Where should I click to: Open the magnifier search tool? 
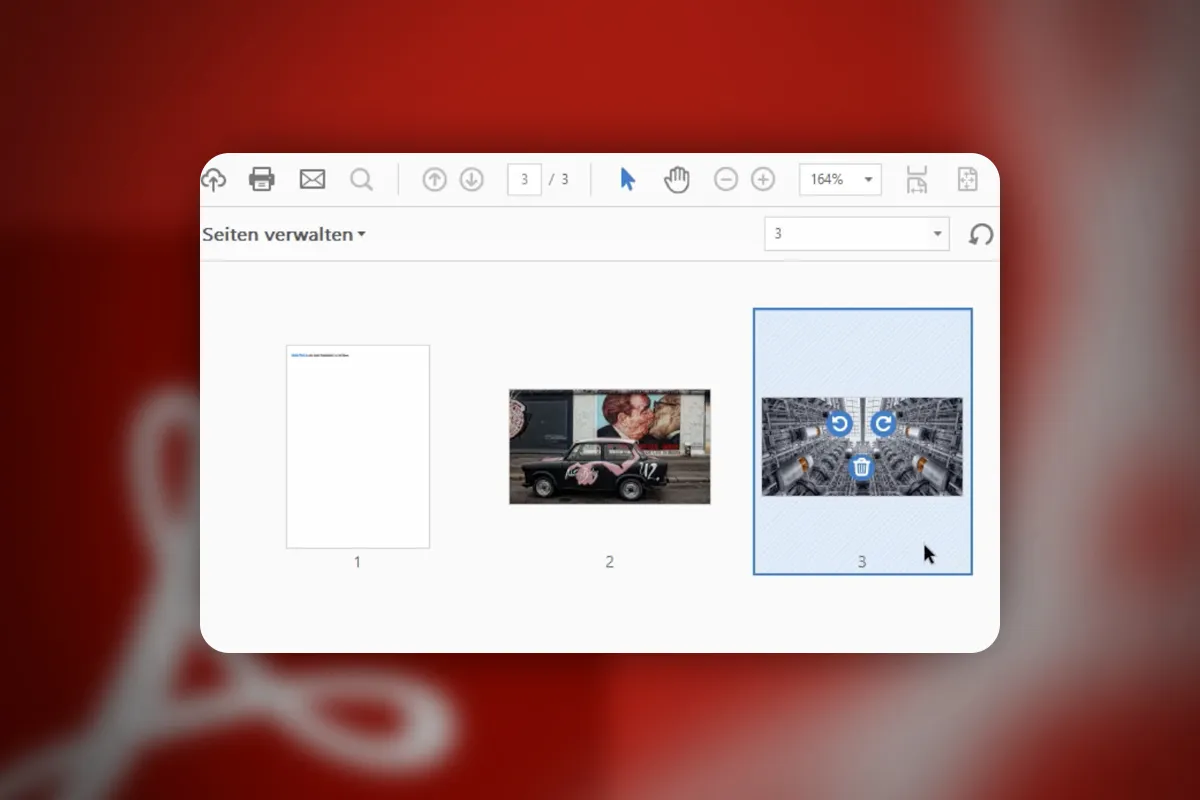point(361,179)
